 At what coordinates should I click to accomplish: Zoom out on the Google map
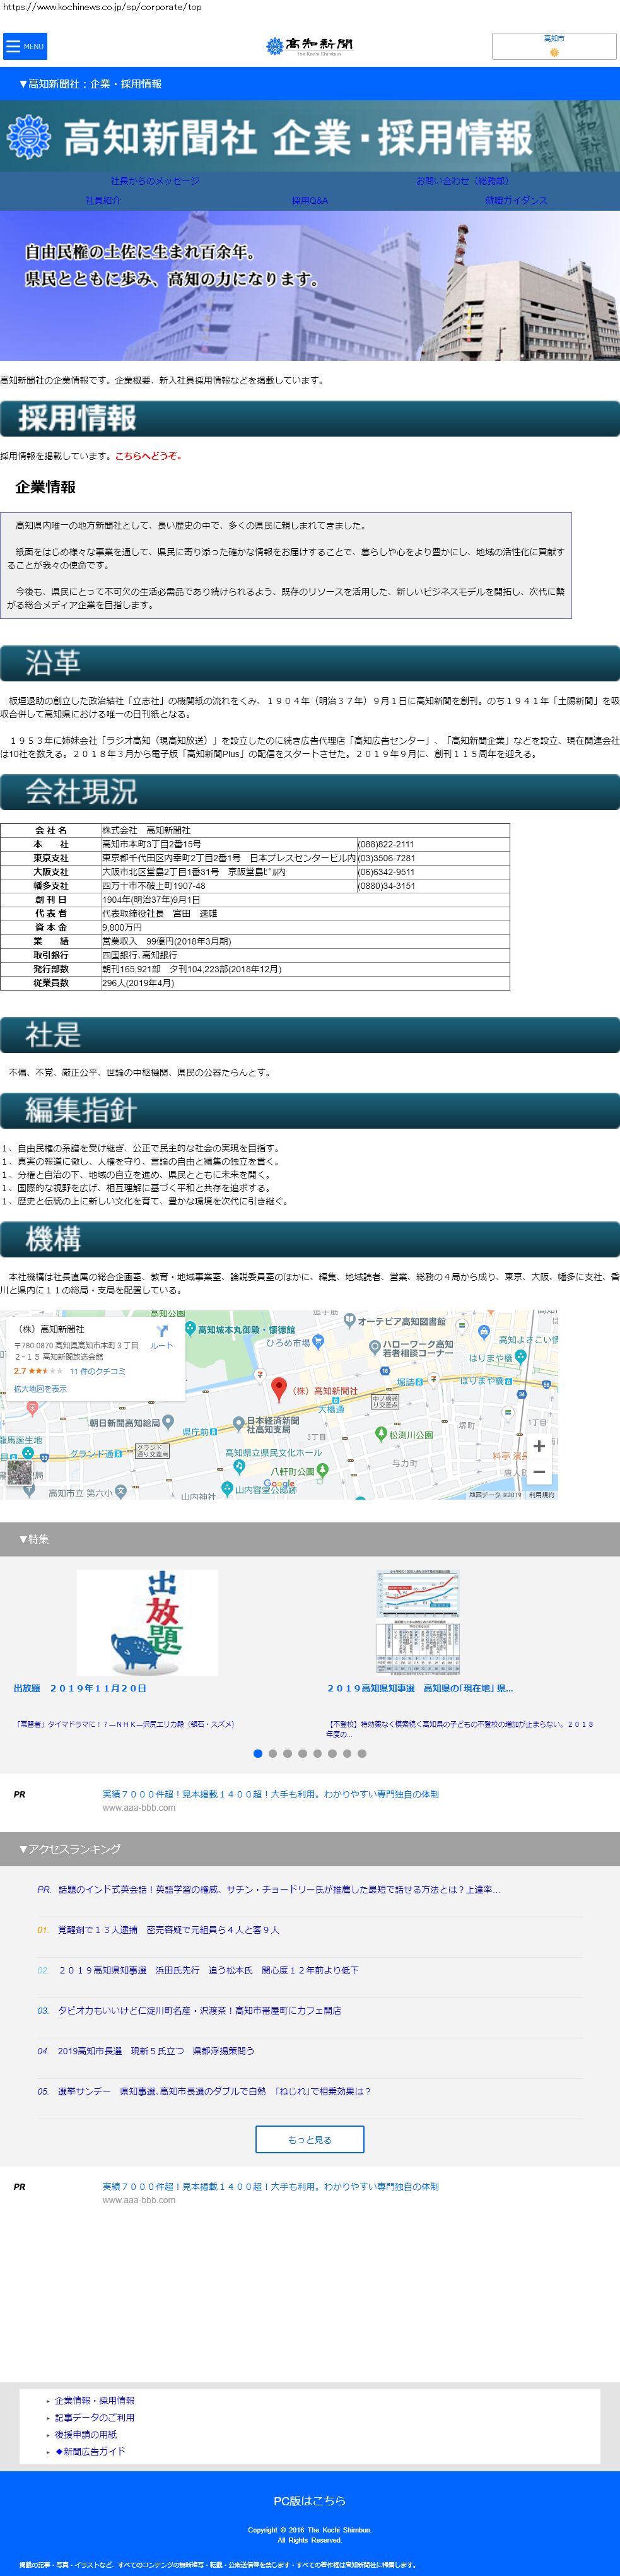click(x=539, y=1471)
